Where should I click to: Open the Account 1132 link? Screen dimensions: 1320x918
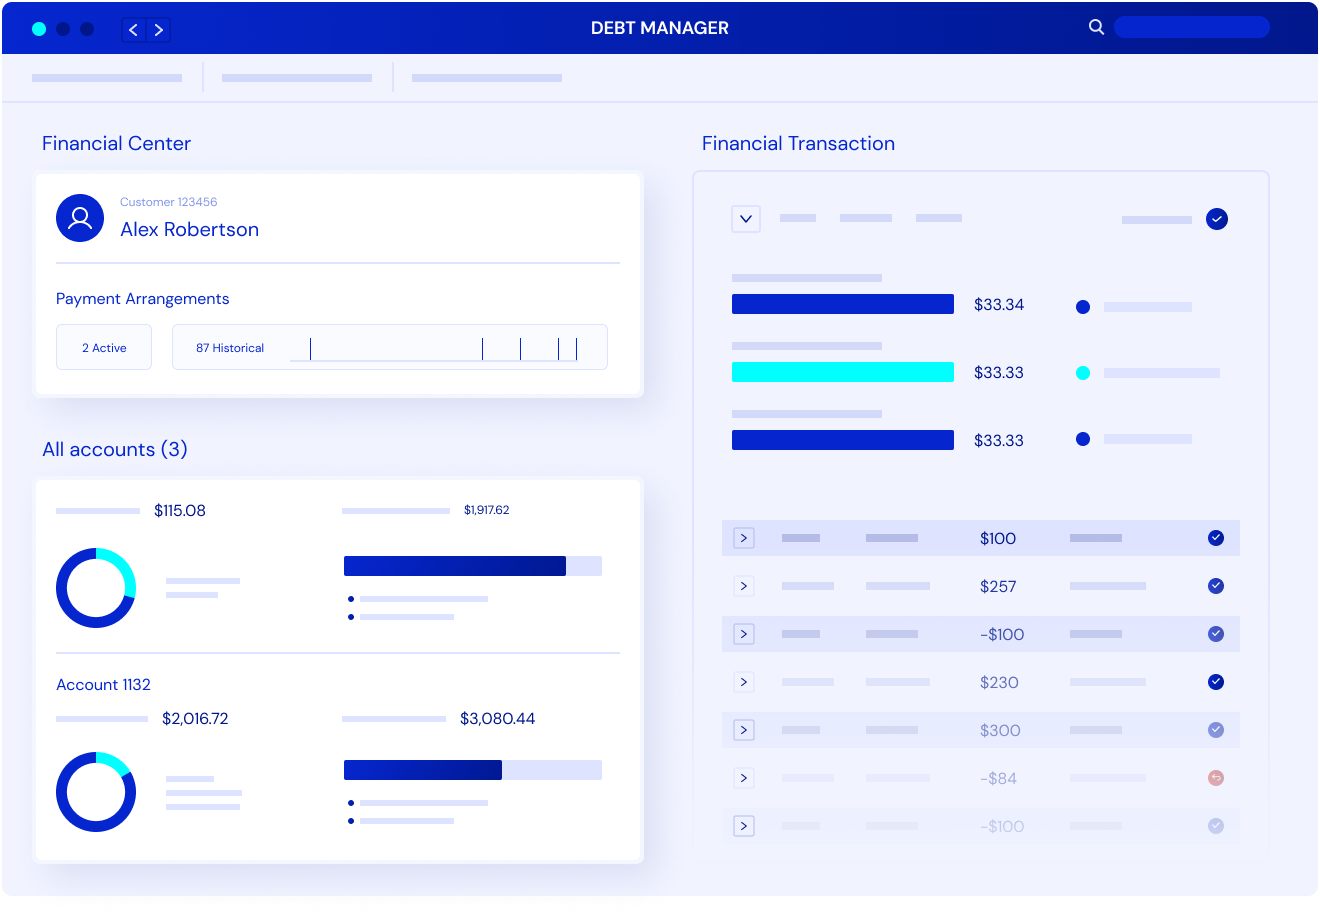(x=103, y=684)
